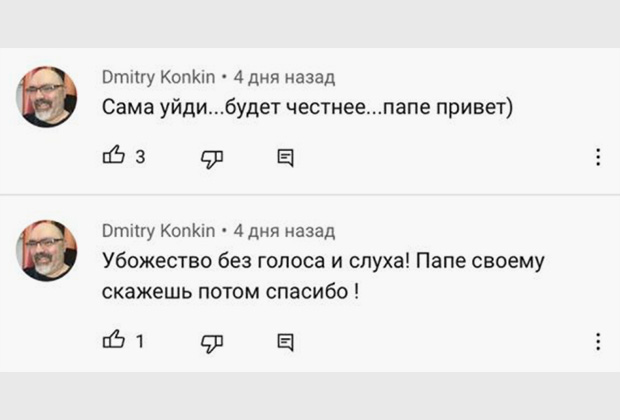The image size is (620, 420).
Task: Click the like count '1'
Action: (x=140, y=342)
